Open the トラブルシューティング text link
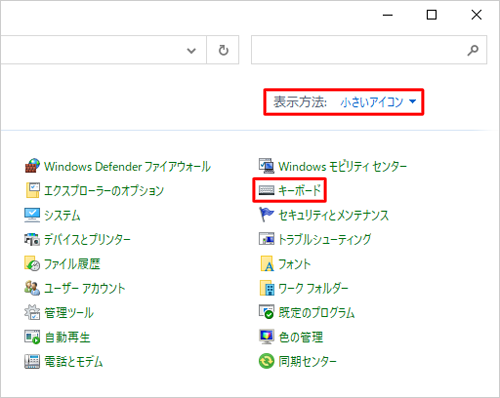The width and height of the screenshot is (500, 398). tap(325, 239)
